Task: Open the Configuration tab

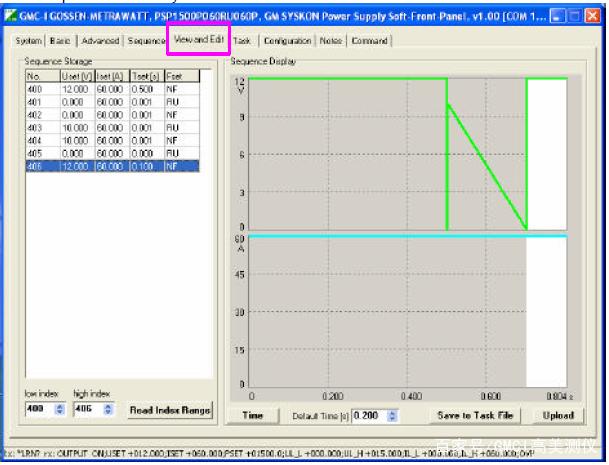Action: pyautogui.click(x=287, y=40)
